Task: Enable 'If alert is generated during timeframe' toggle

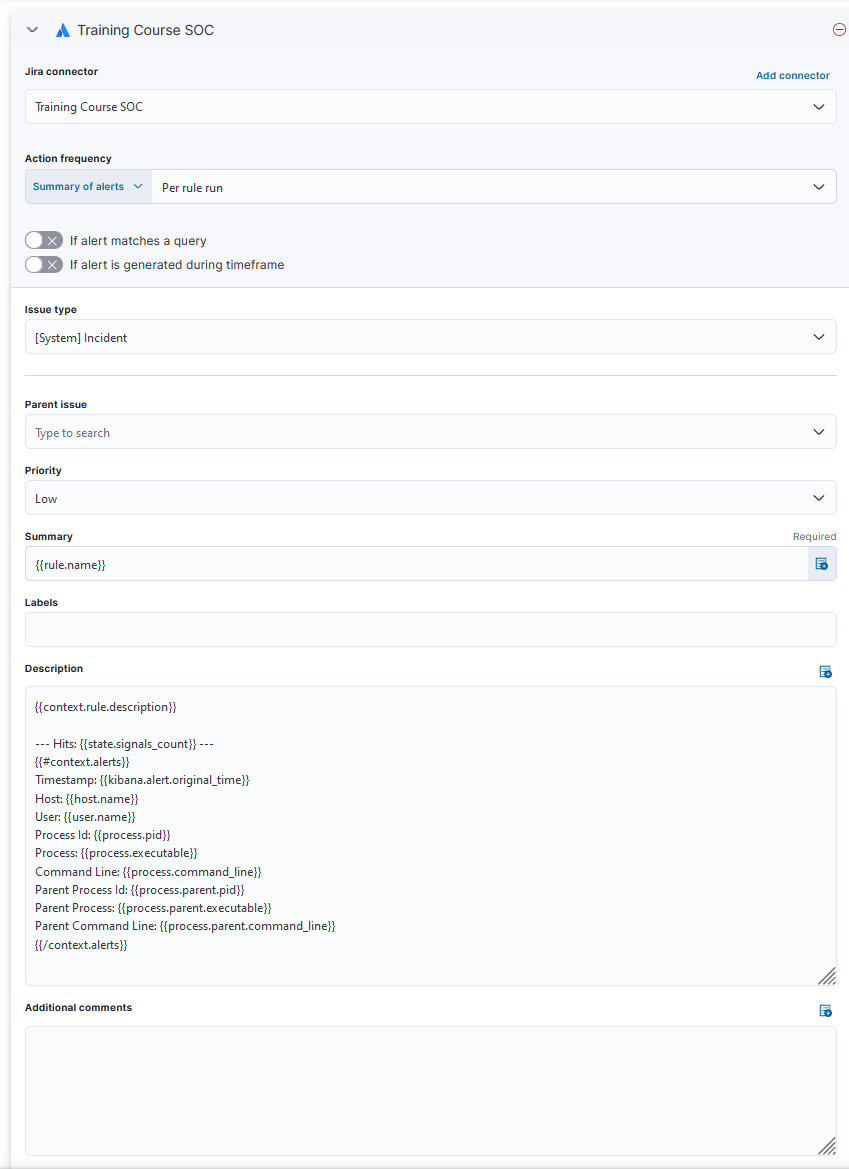Action: coord(44,265)
